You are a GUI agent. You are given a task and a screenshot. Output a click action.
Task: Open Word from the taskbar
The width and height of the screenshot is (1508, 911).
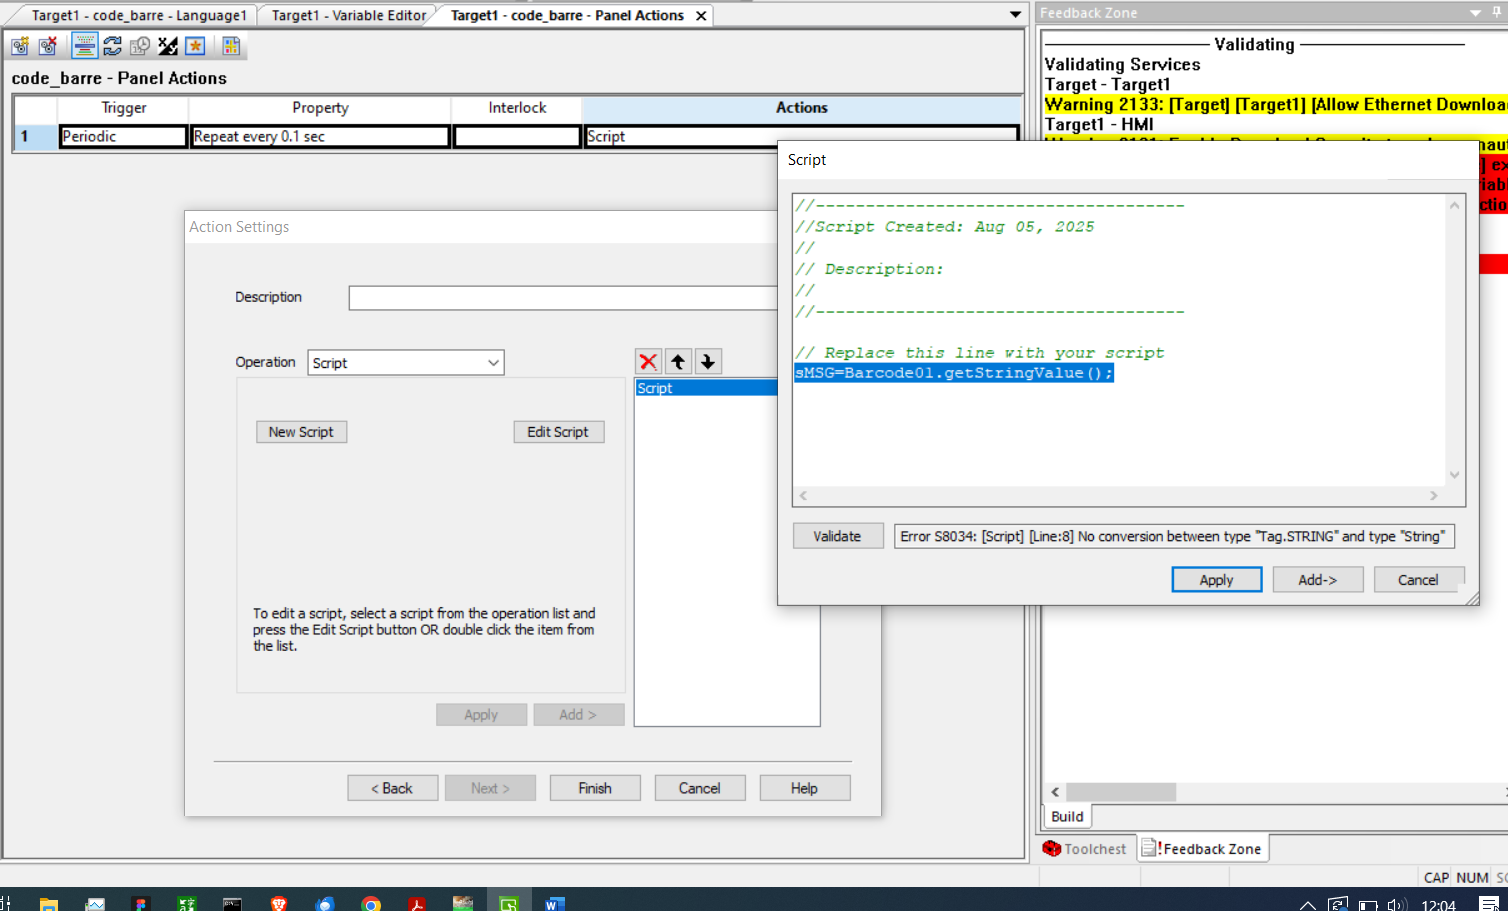pos(554,903)
